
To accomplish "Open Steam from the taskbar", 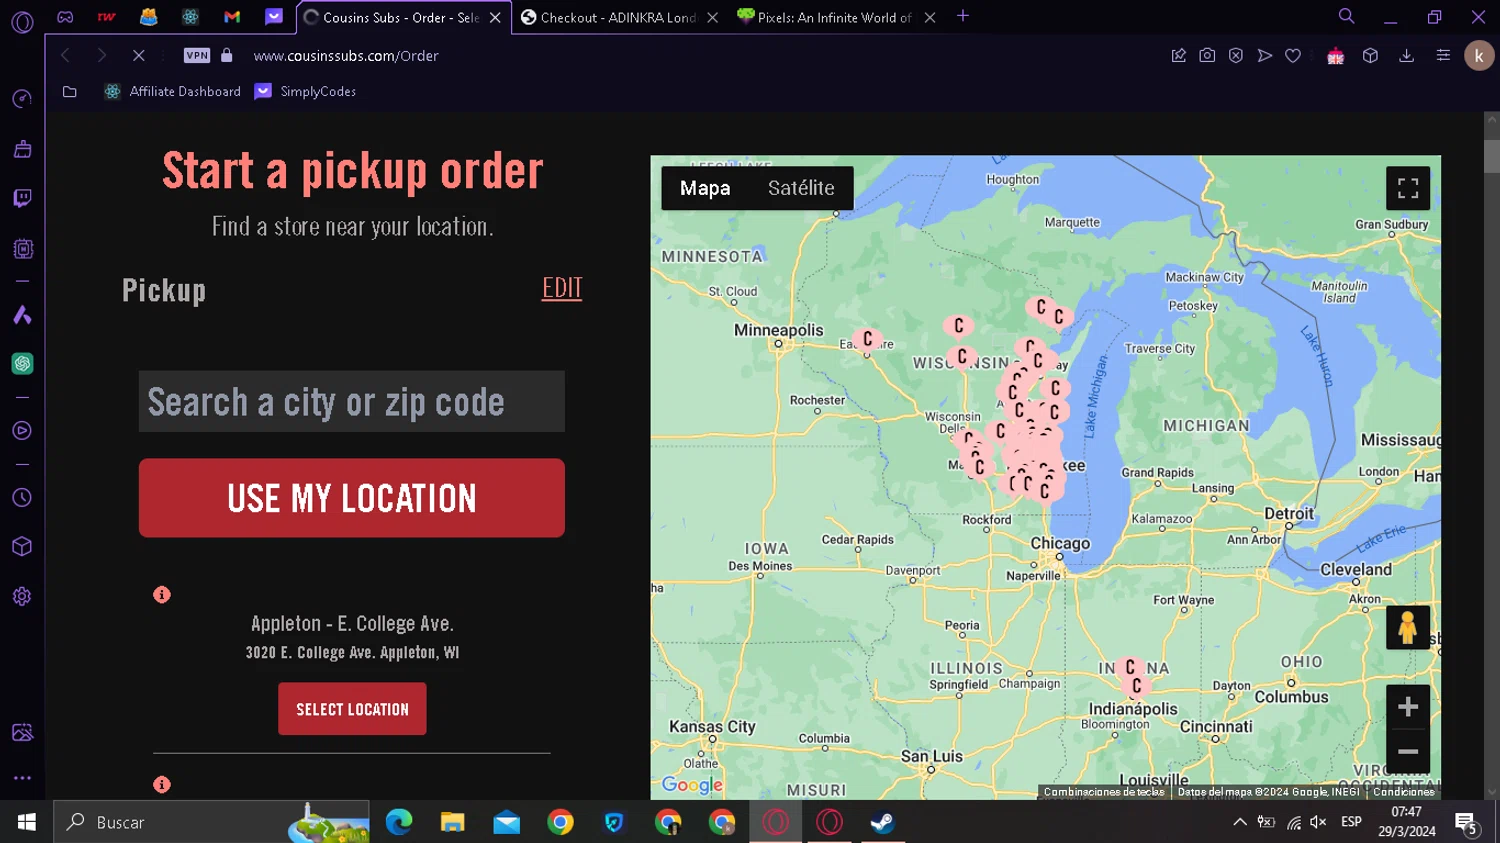I will click(883, 822).
